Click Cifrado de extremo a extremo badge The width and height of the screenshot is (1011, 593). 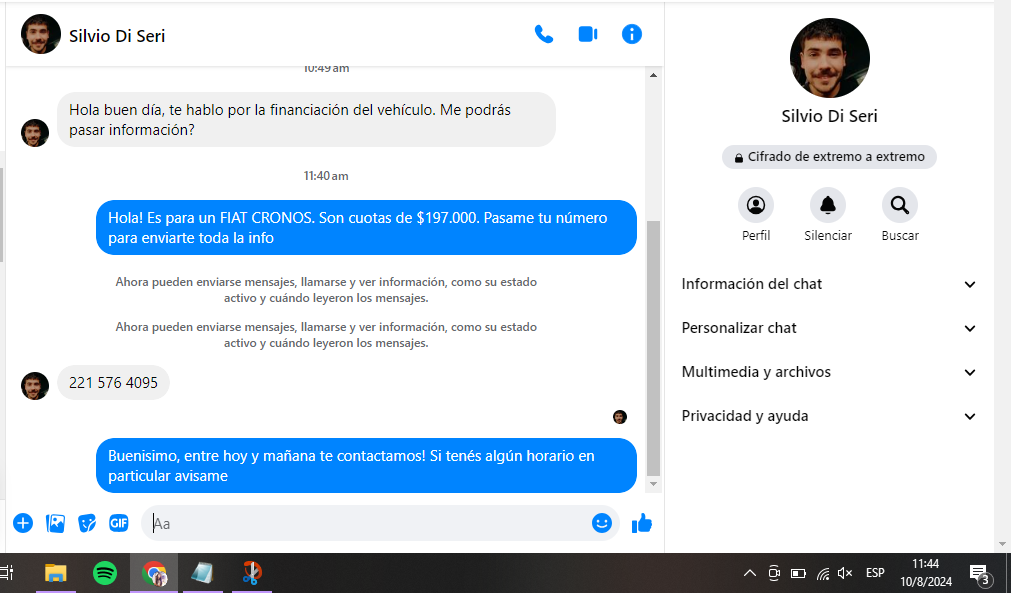click(829, 157)
